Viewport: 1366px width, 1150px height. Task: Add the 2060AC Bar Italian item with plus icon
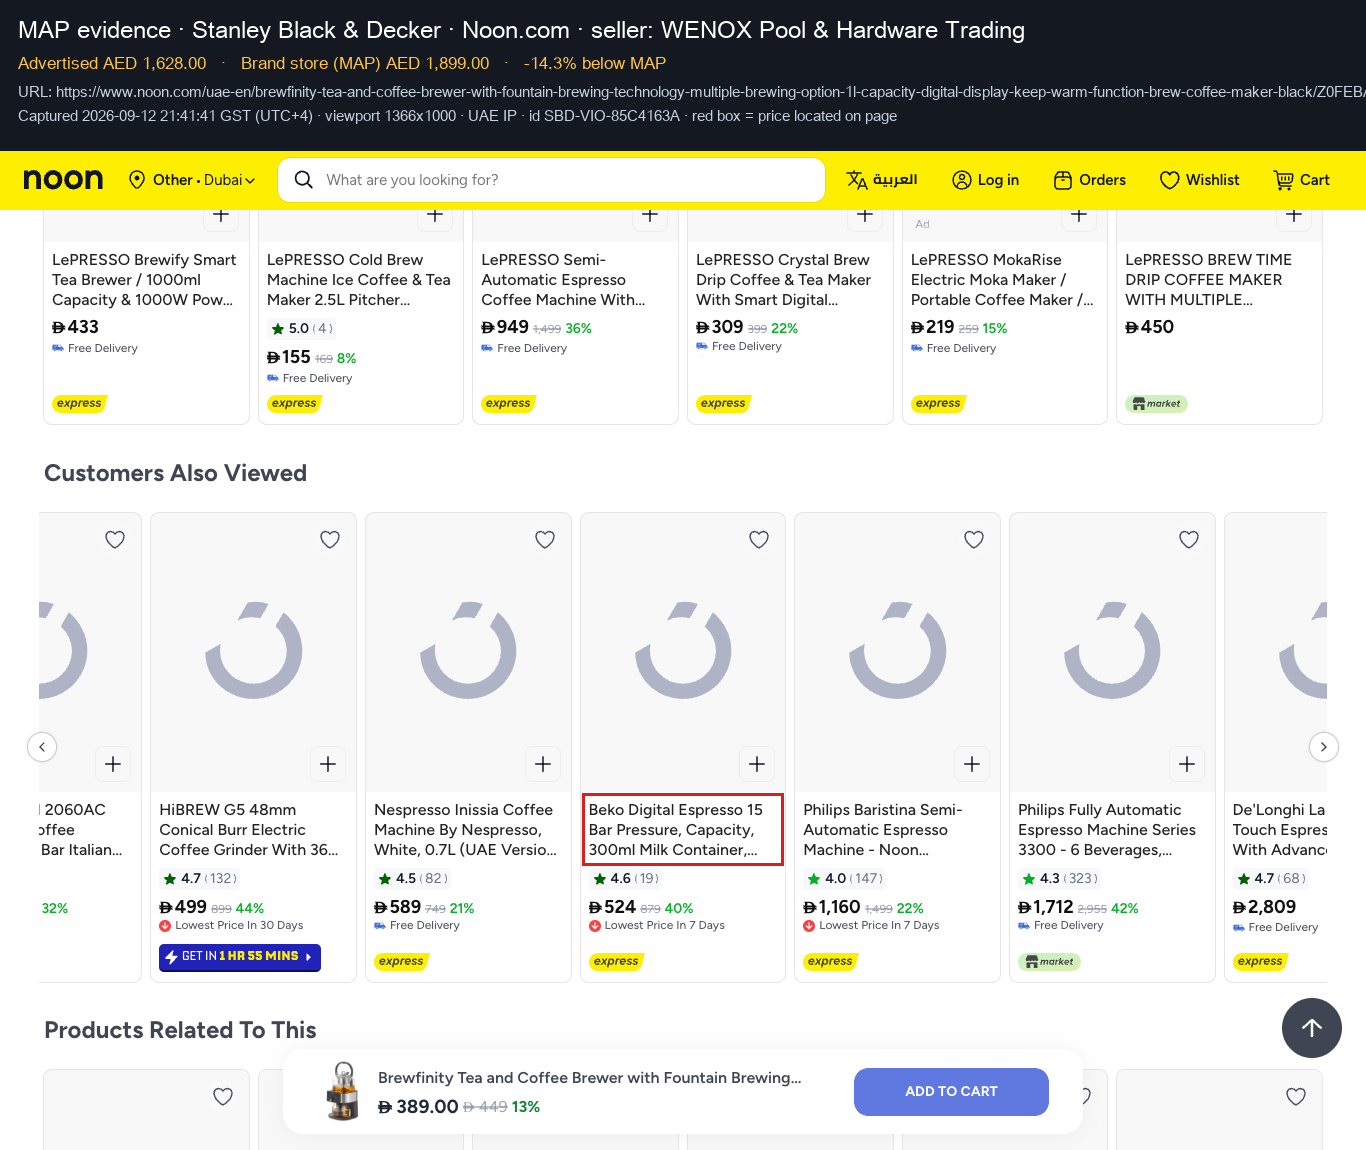(x=113, y=764)
